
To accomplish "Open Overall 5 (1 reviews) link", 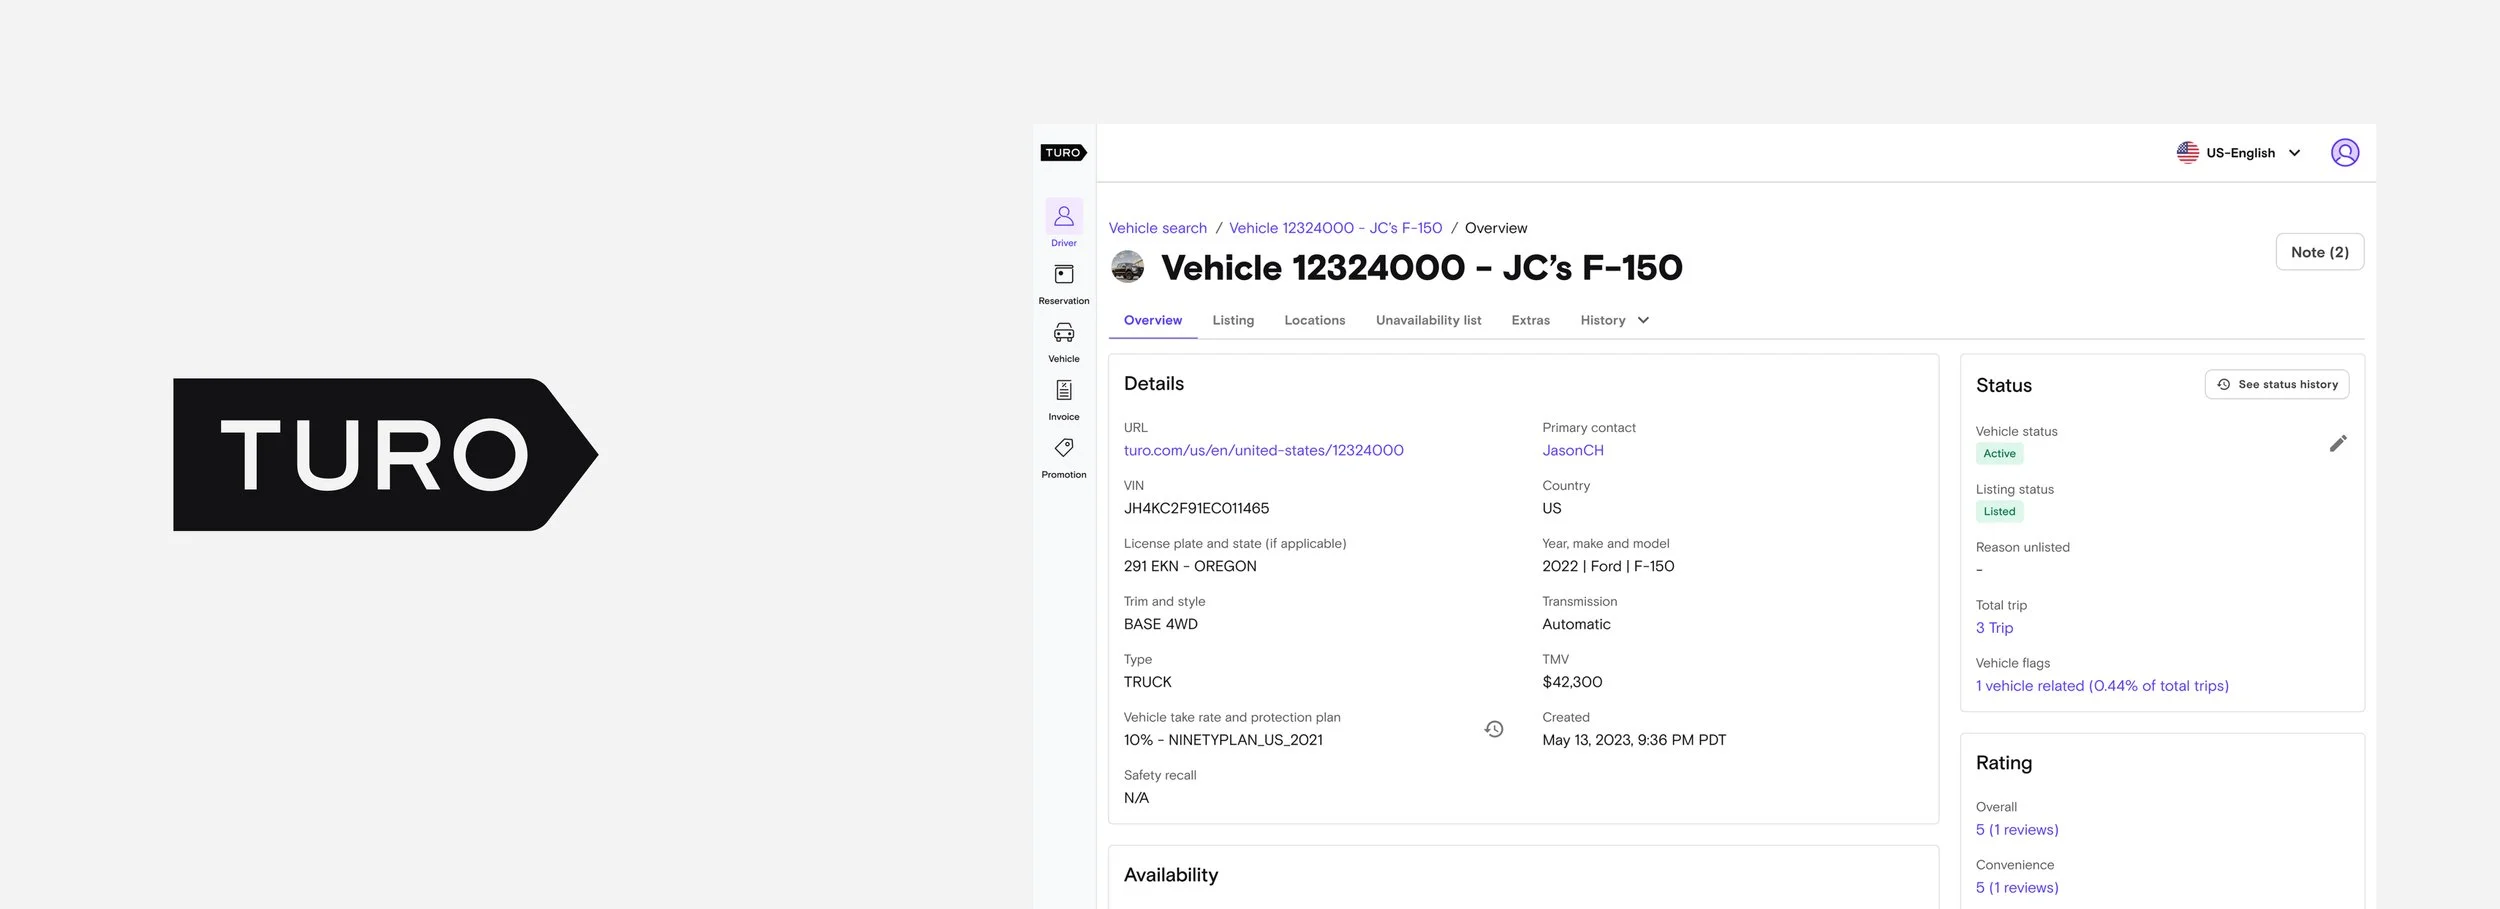I will [2017, 830].
